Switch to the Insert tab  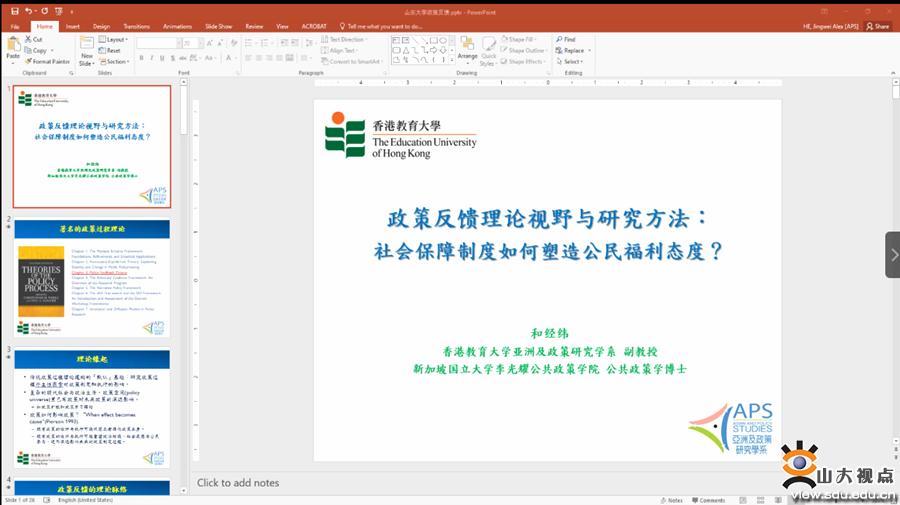click(x=72, y=26)
